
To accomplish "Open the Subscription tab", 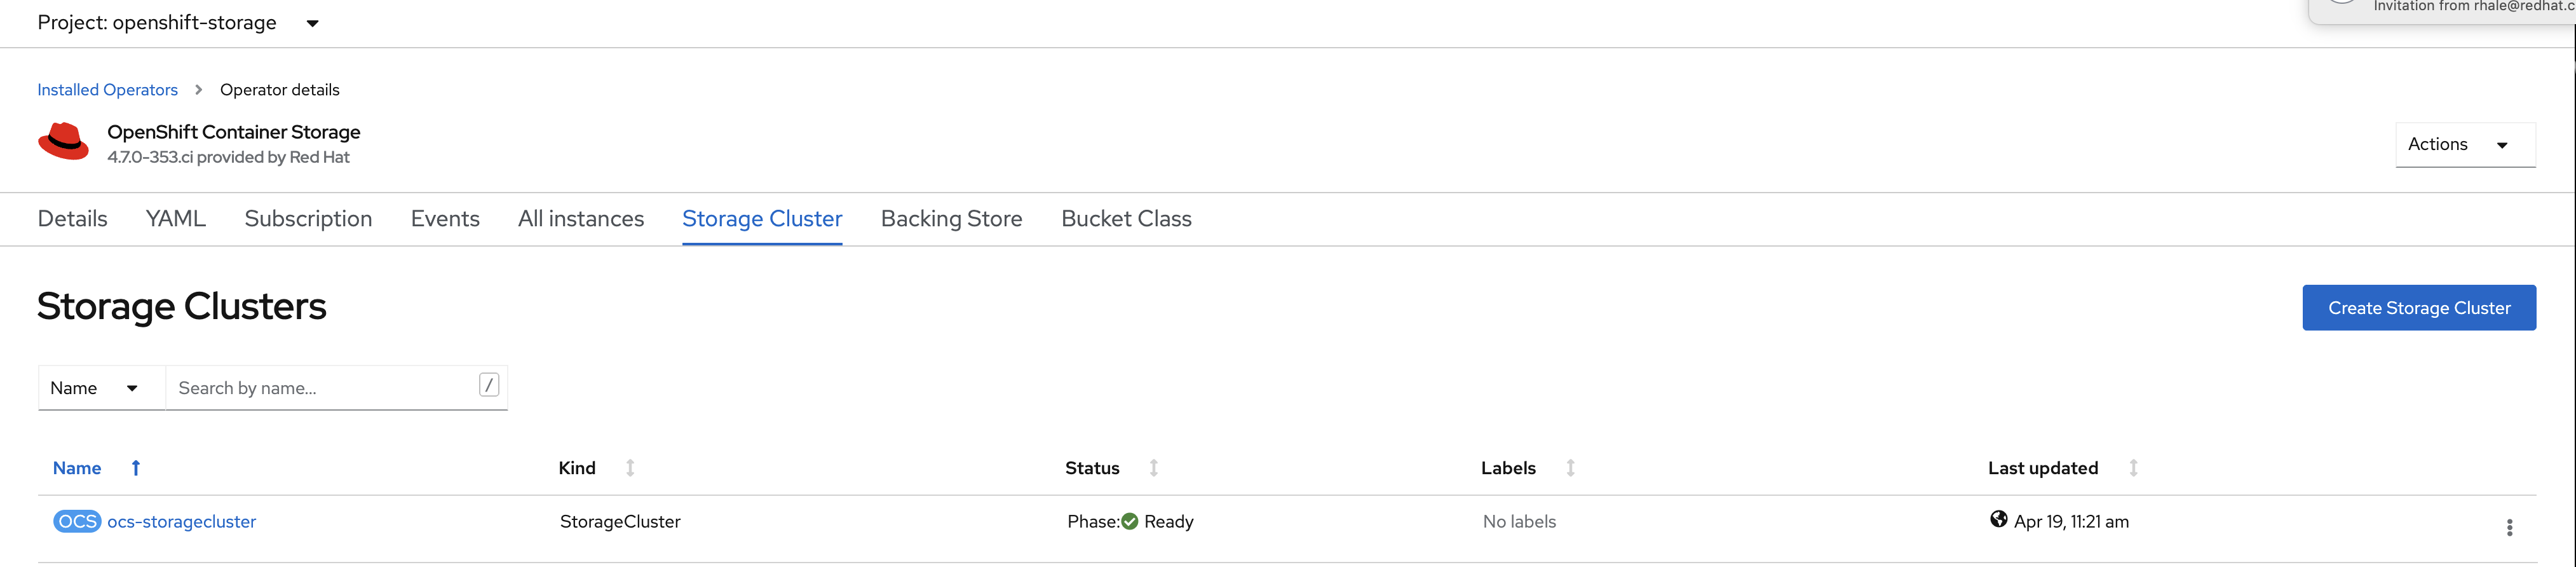I will [308, 218].
